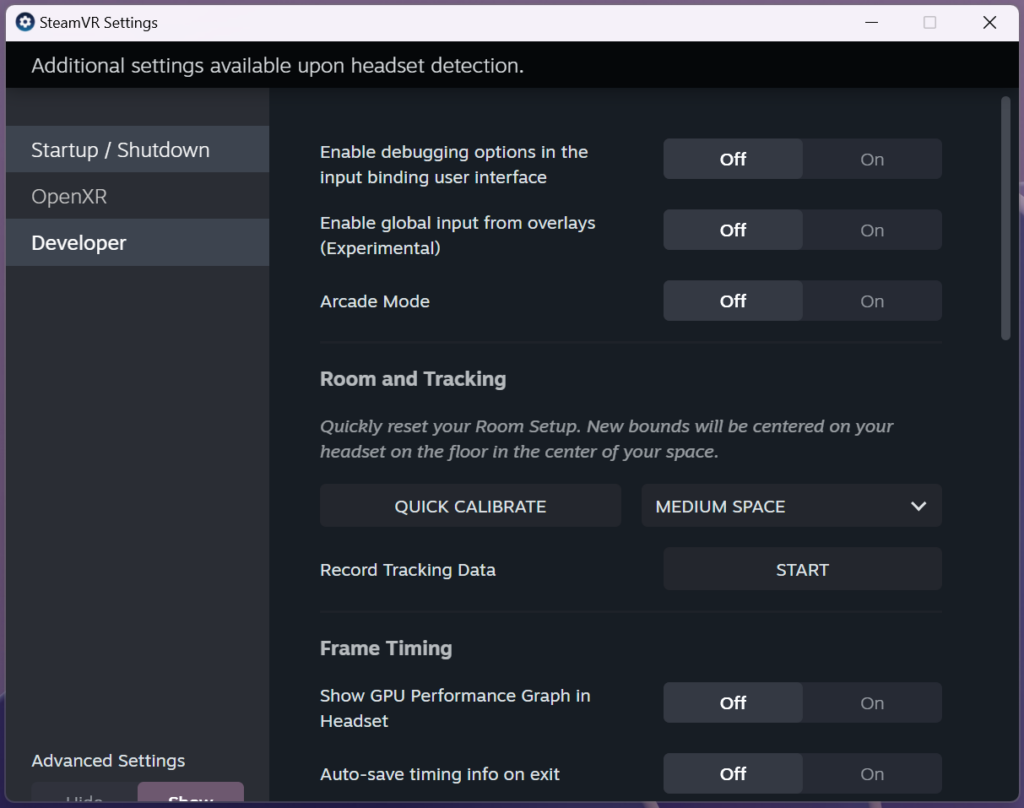This screenshot has width=1024, height=808.
Task: Set global input from overlays to Off
Action: pyautogui.click(x=733, y=230)
